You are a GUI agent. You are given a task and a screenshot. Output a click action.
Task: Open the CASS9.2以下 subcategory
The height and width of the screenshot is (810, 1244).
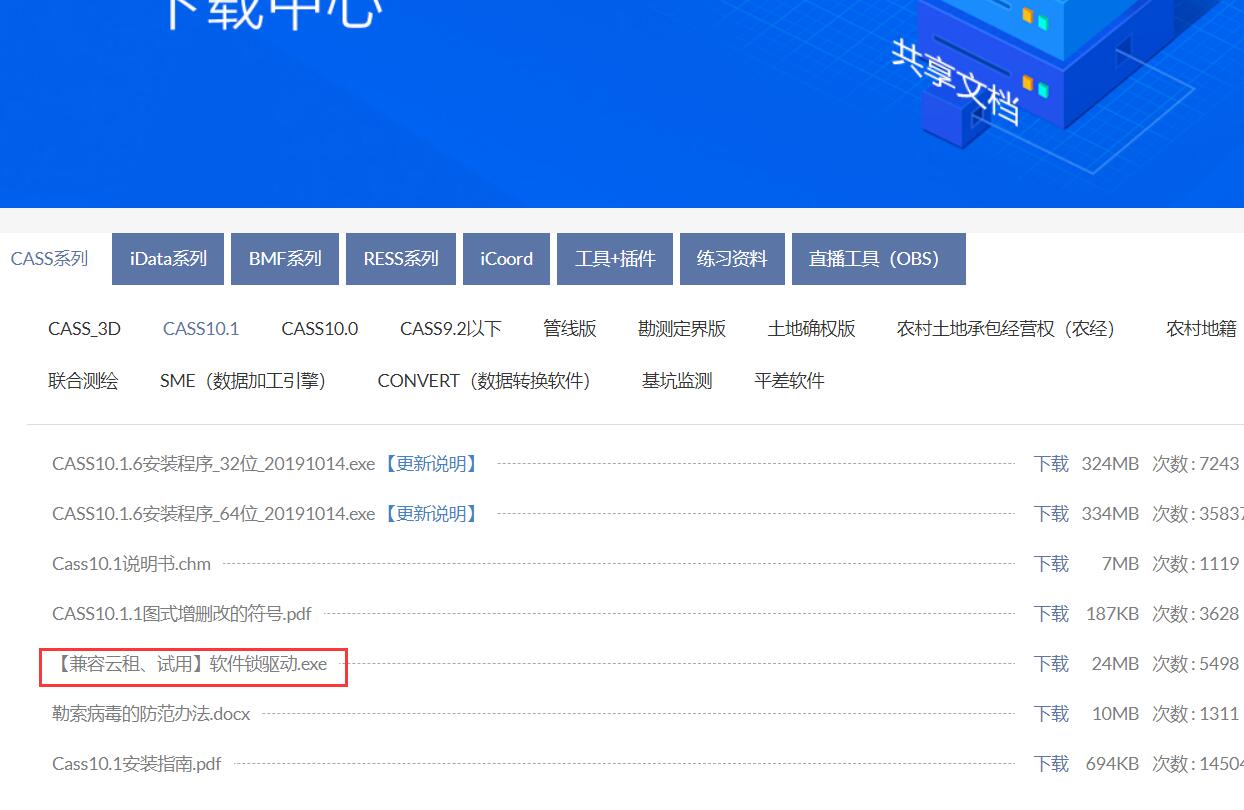pyautogui.click(x=451, y=329)
